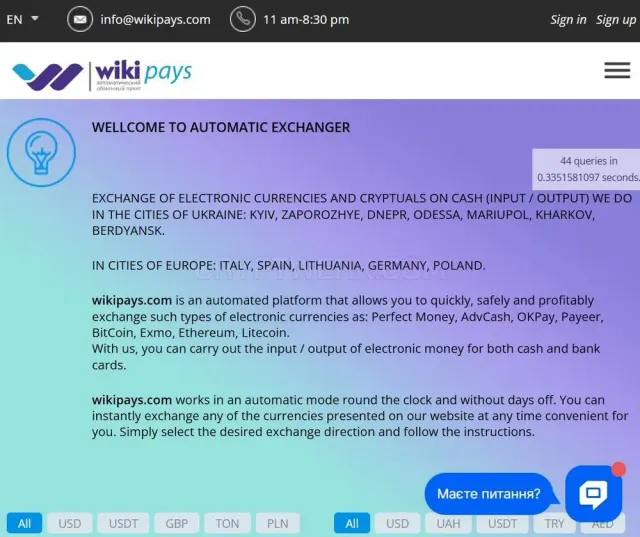This screenshot has width=640, height=537.
Task: Click the bold wikipays.com before 'is an automated platform'
Action: [x=132, y=300]
